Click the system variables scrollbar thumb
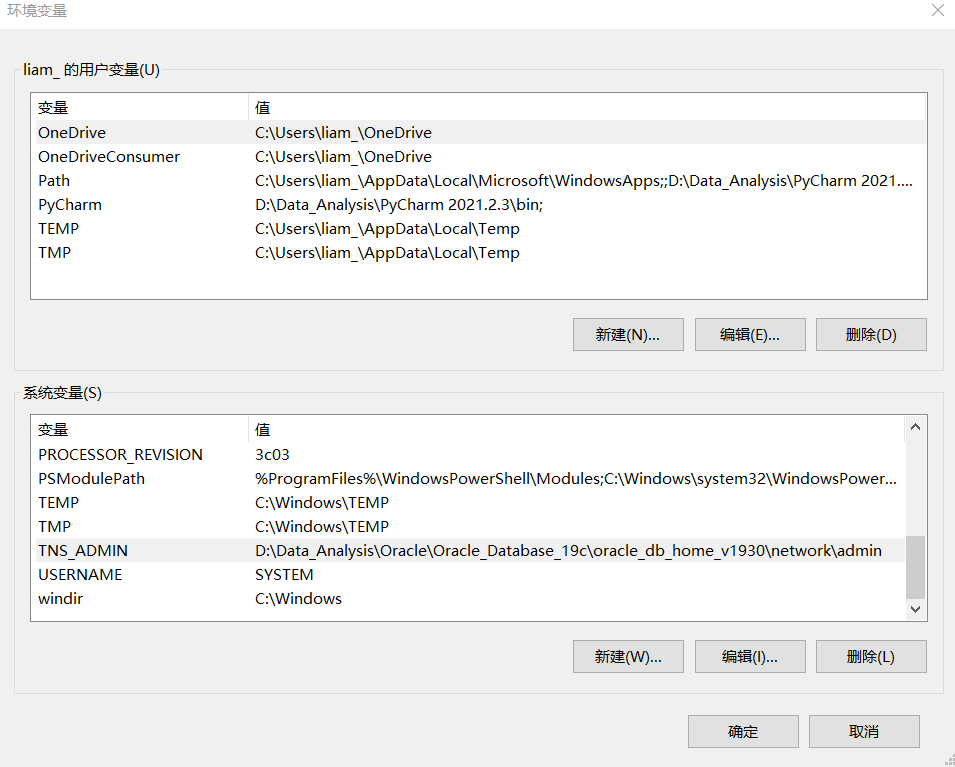 pos(915,567)
